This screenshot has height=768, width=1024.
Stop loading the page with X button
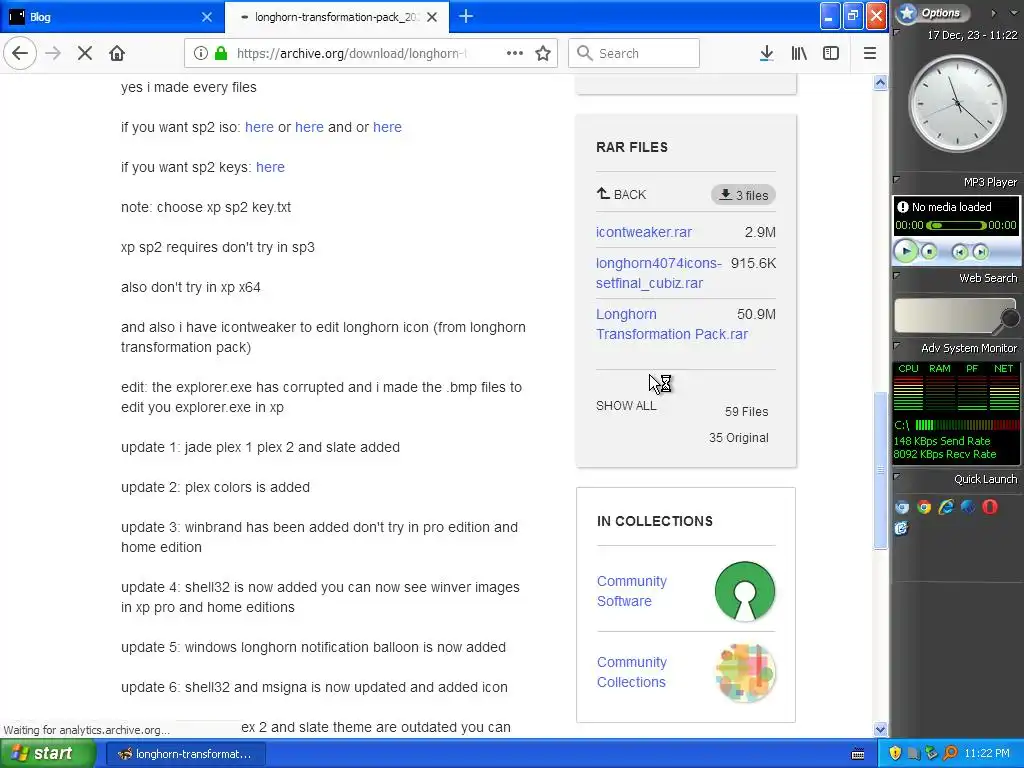coord(85,53)
